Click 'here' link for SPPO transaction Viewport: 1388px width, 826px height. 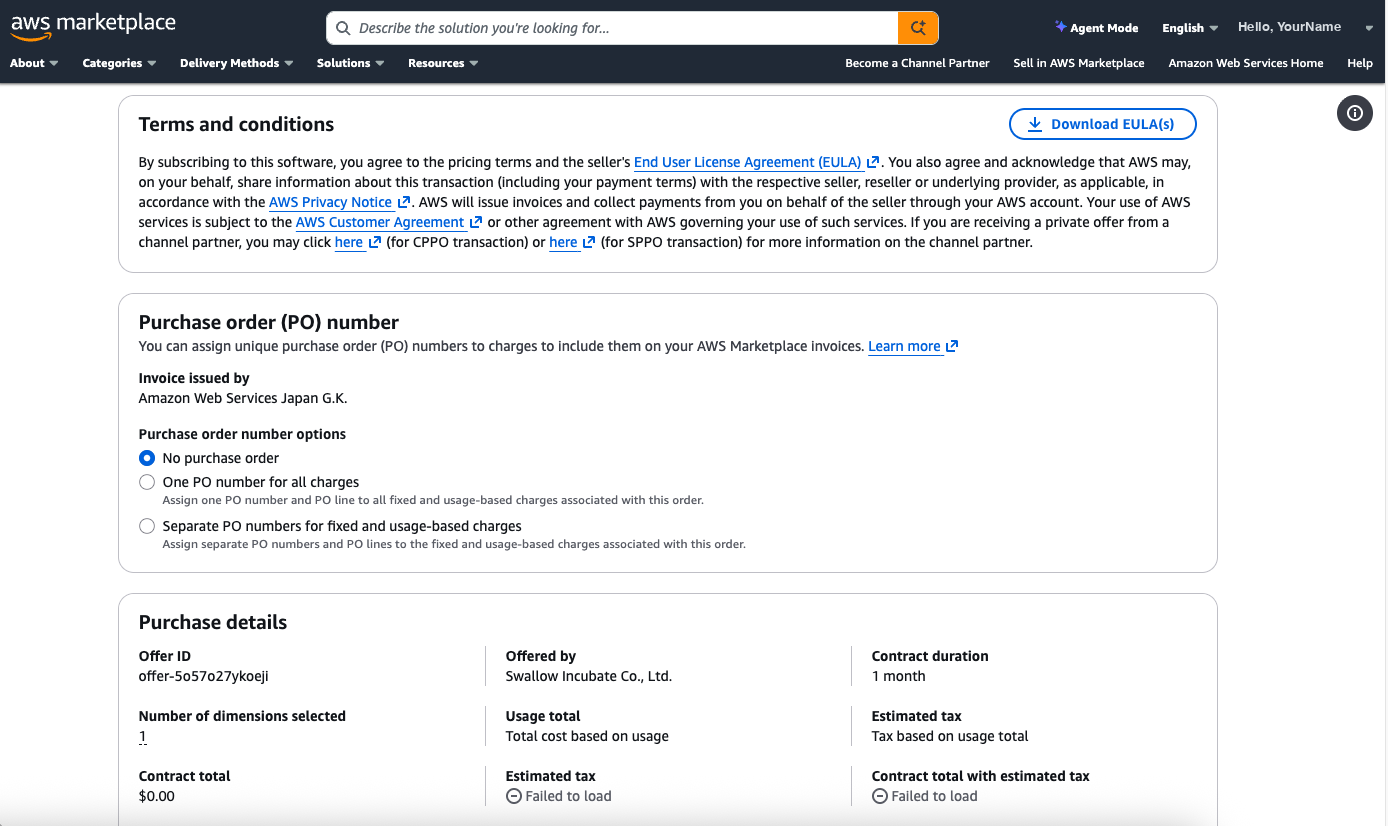coord(563,242)
